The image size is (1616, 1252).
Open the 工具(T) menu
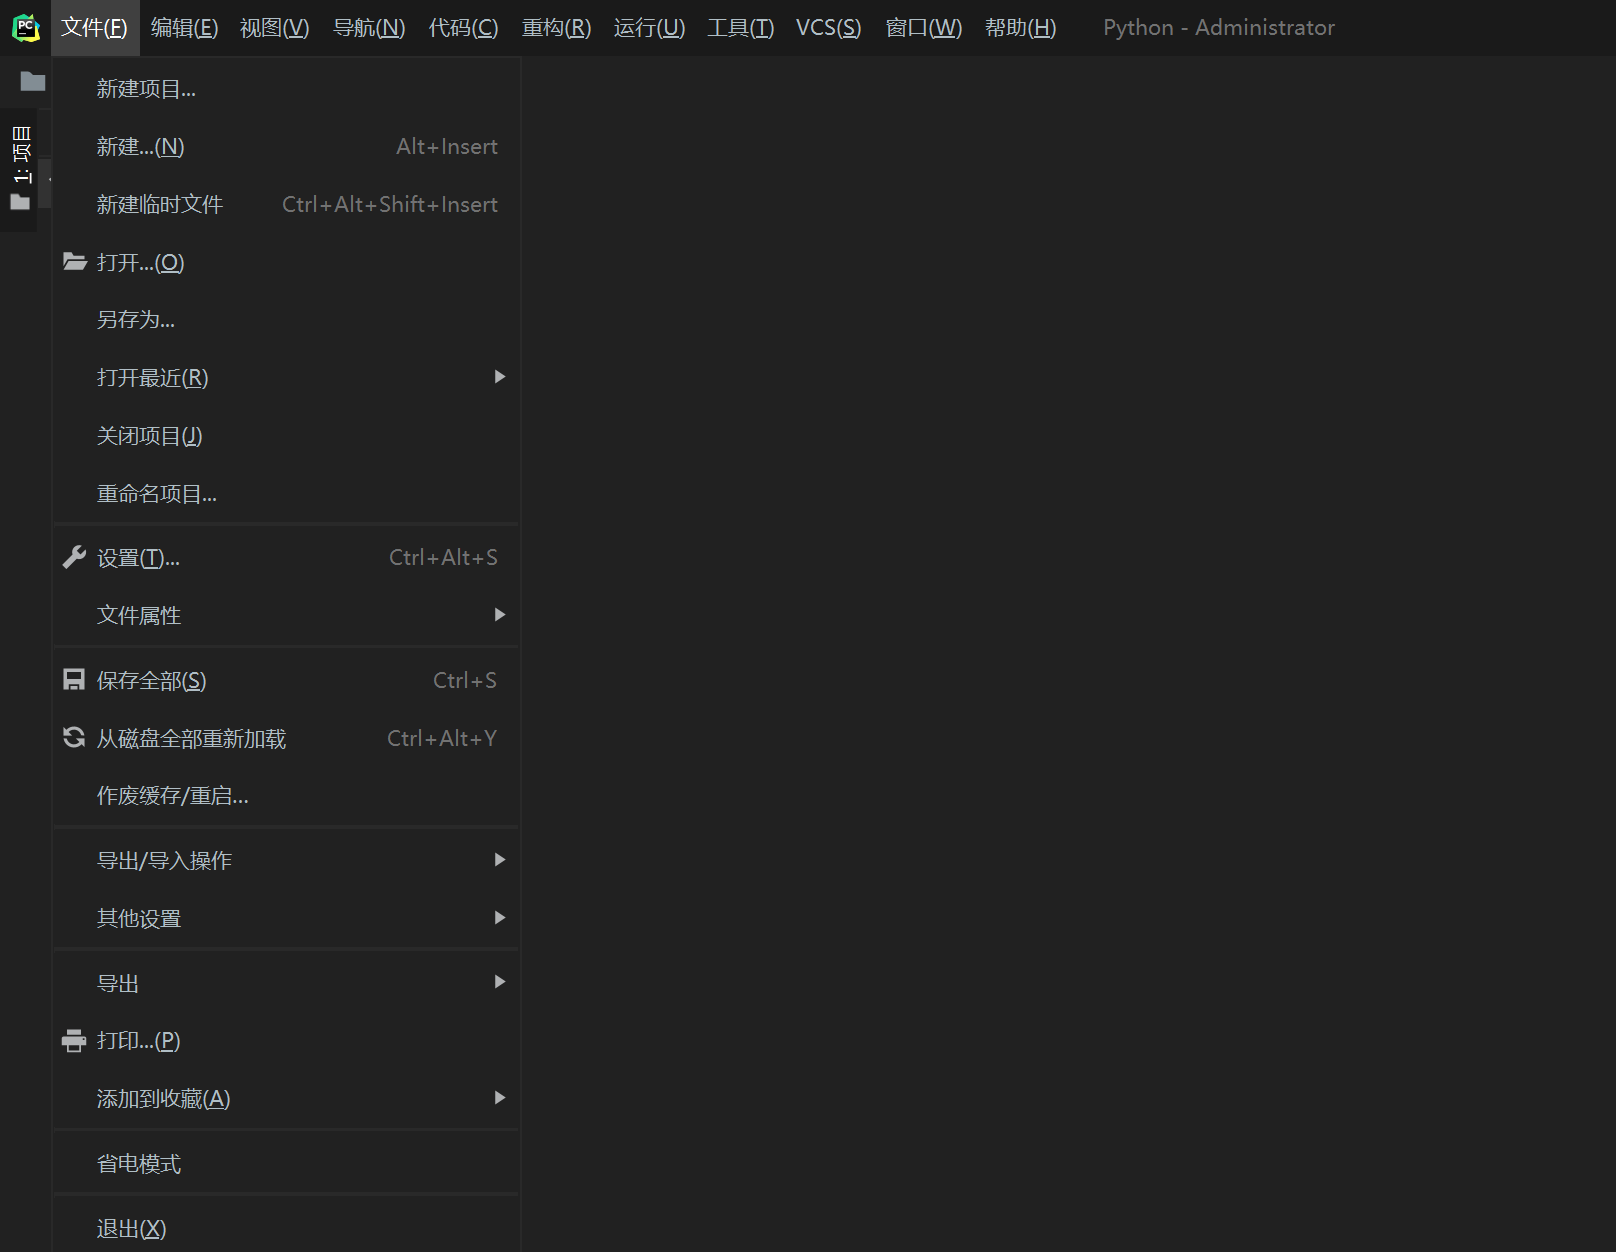point(741,28)
